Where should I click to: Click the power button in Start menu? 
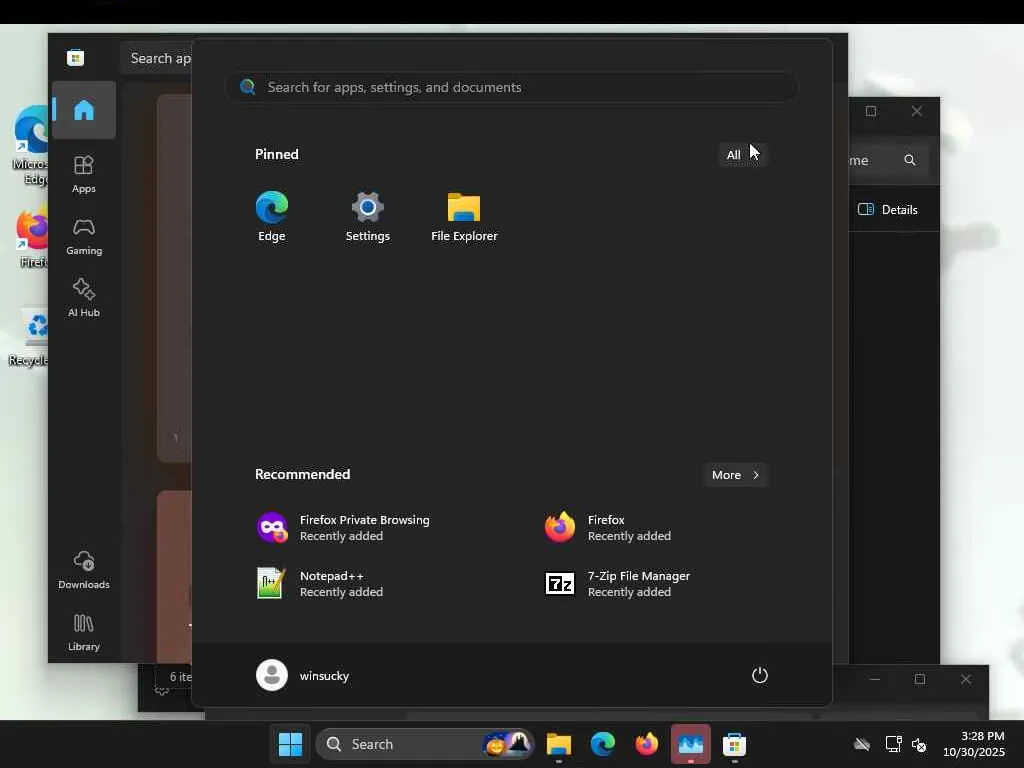(x=759, y=675)
